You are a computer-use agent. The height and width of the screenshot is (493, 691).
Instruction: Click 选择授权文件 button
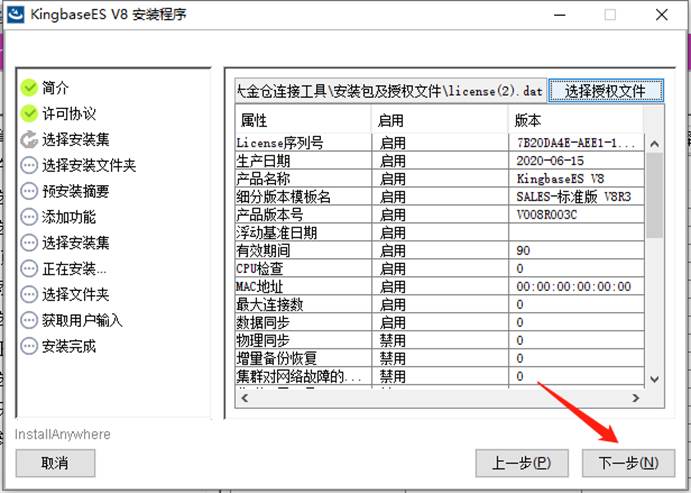606,91
